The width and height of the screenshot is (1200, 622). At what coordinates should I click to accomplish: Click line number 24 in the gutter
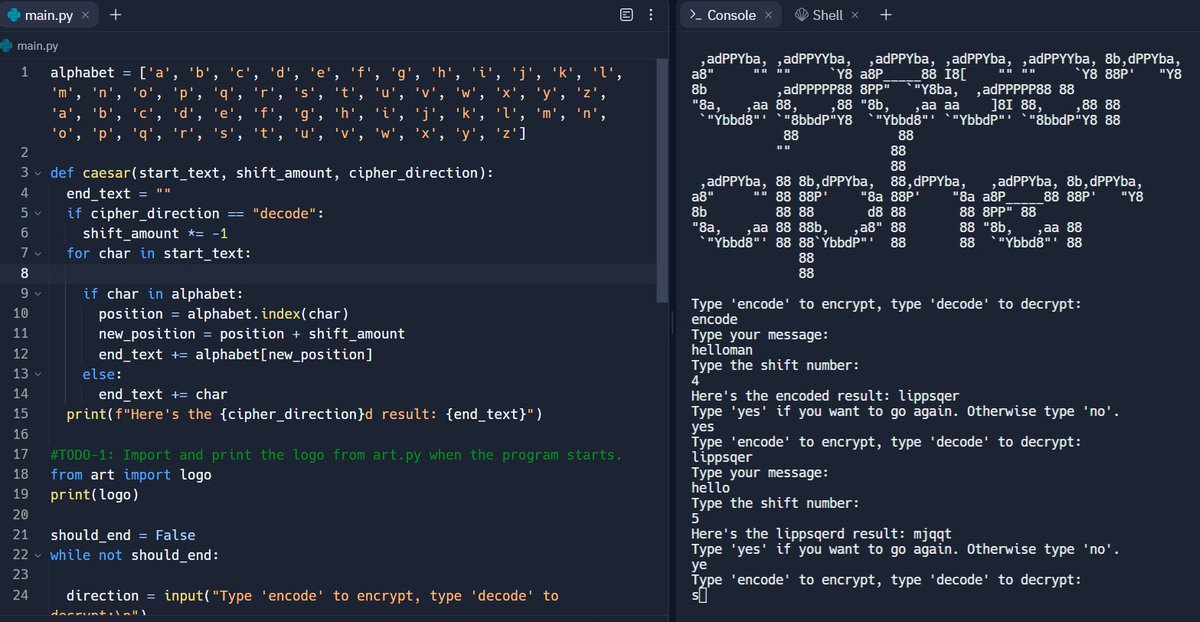pos(22,596)
